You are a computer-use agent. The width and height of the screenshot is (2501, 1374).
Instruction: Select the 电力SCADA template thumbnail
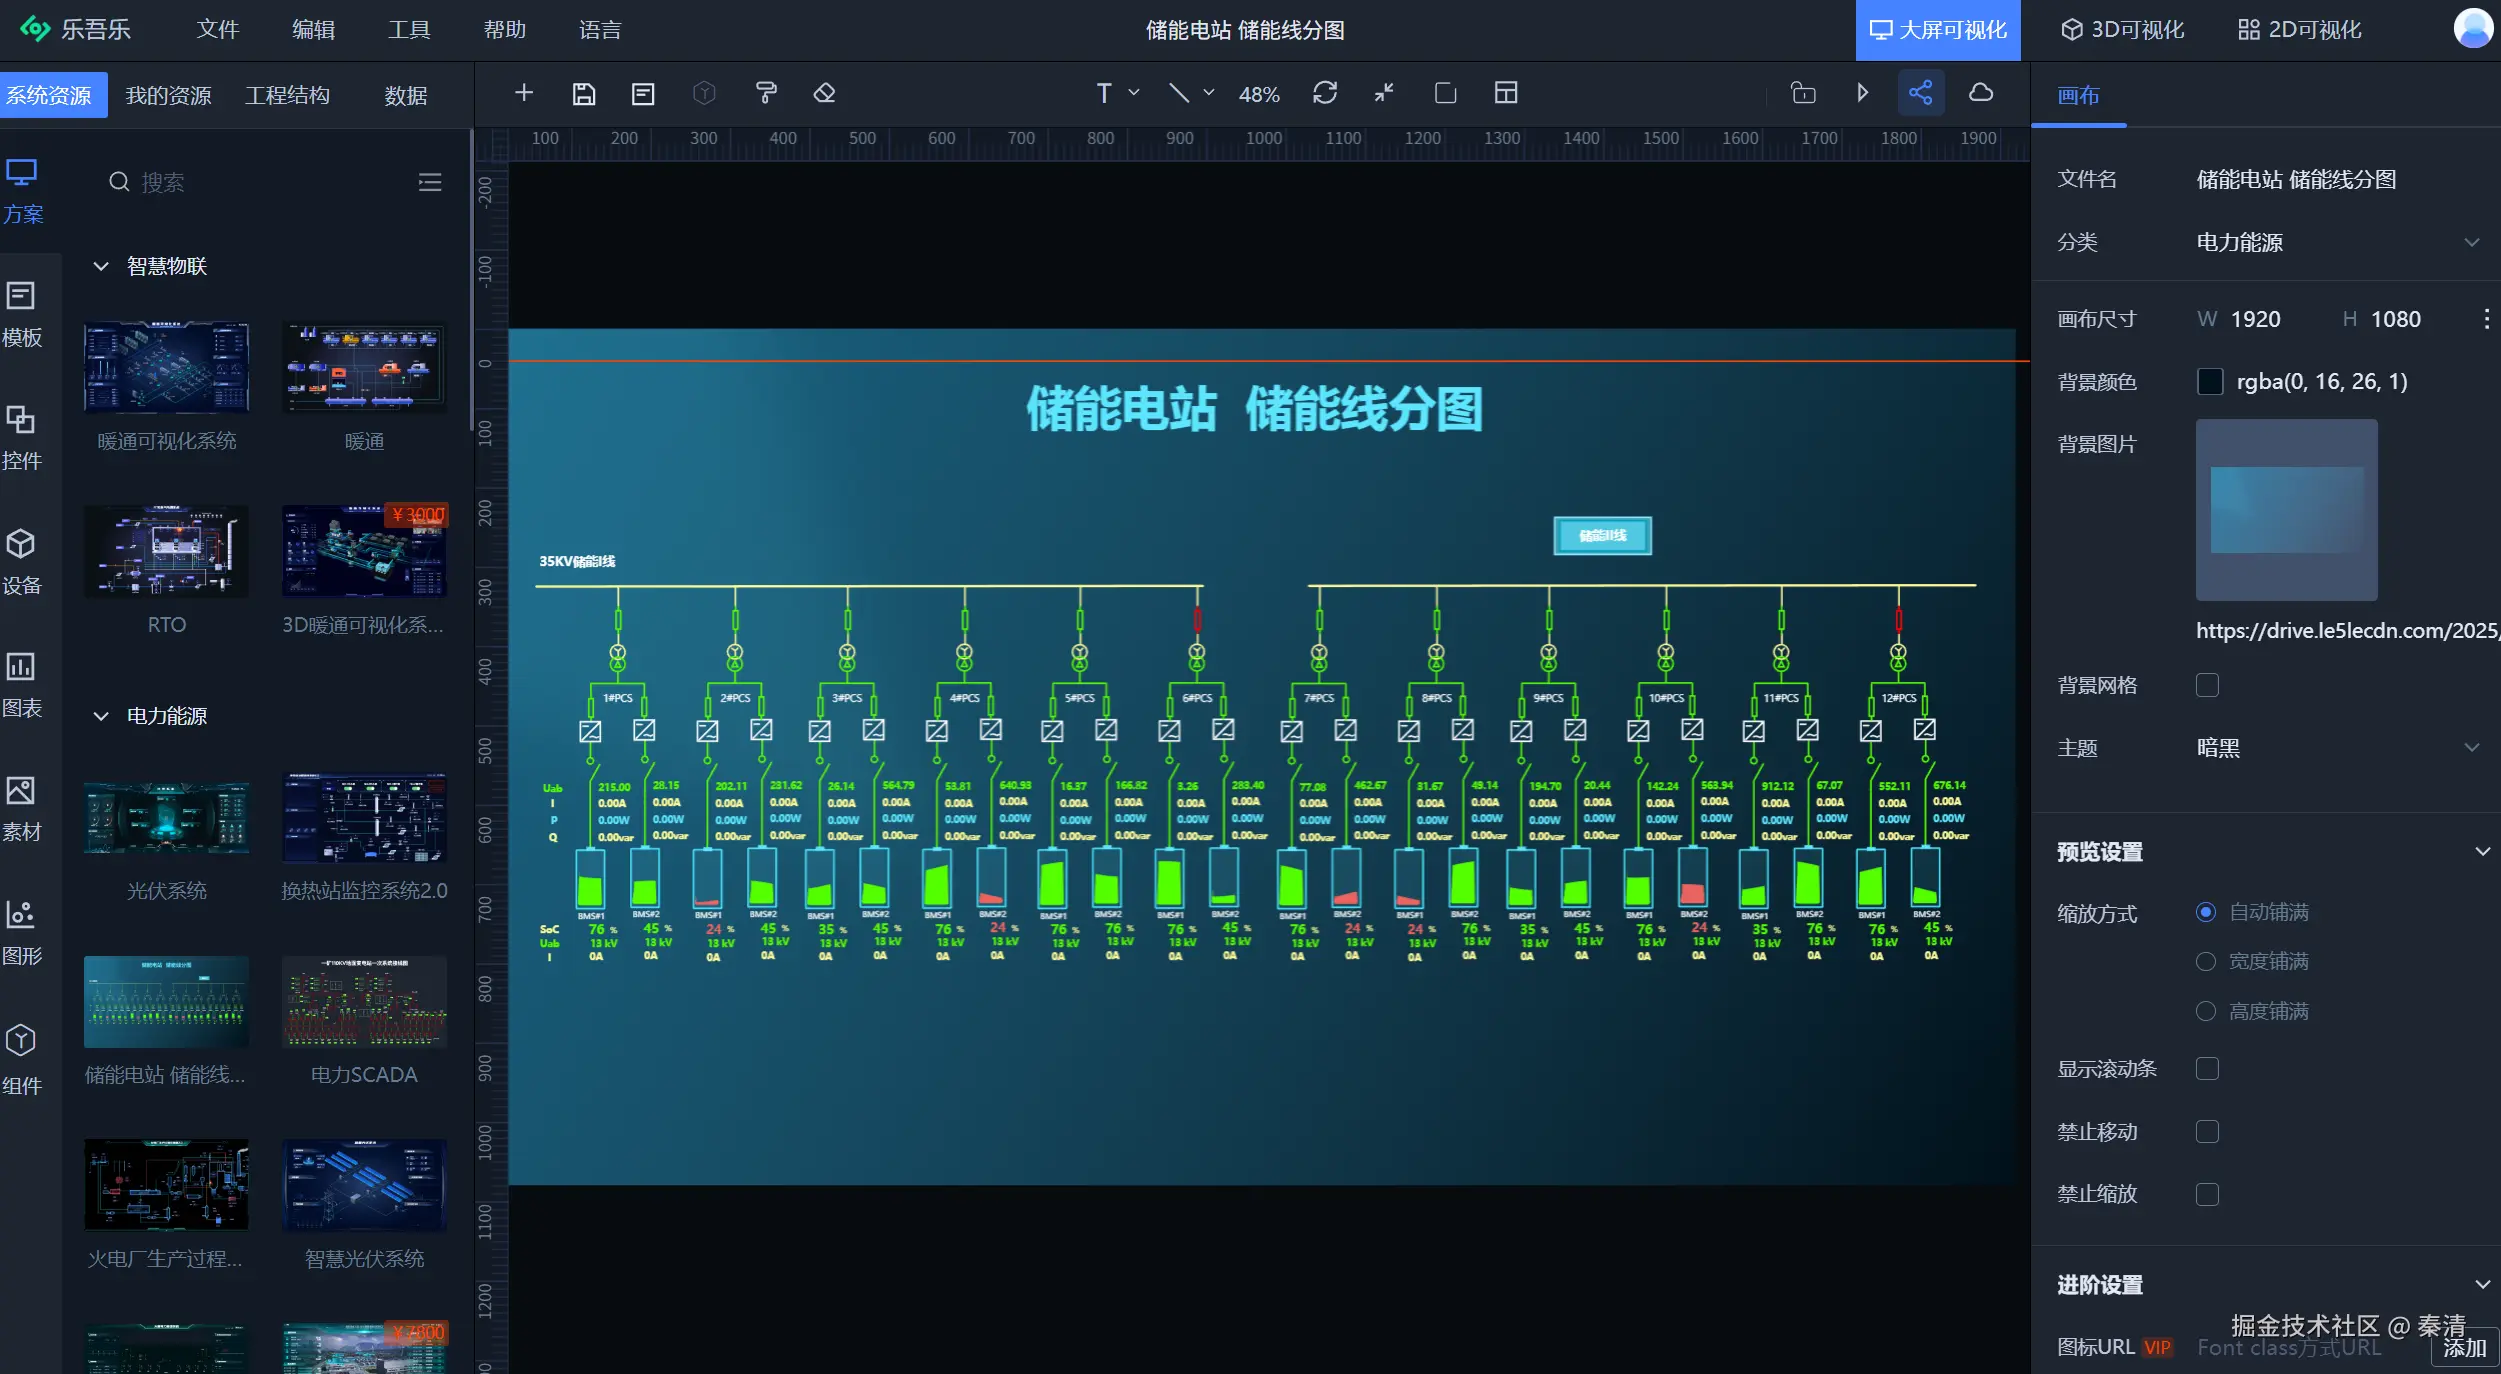pyautogui.click(x=364, y=1002)
